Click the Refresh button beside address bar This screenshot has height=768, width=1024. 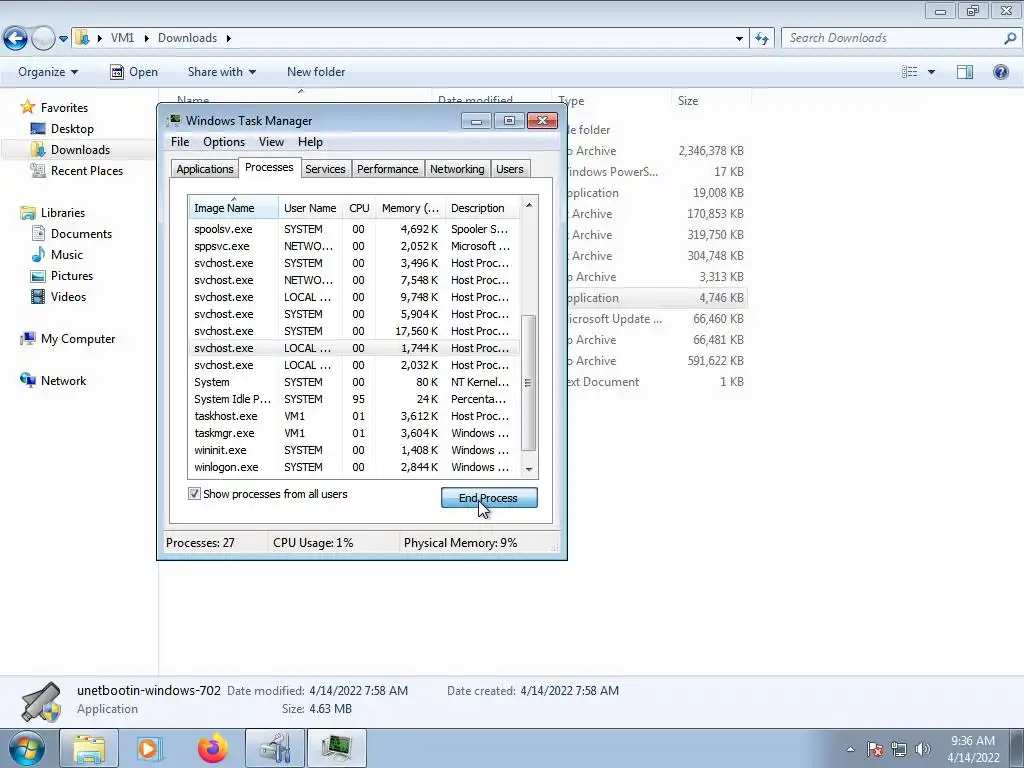click(762, 39)
